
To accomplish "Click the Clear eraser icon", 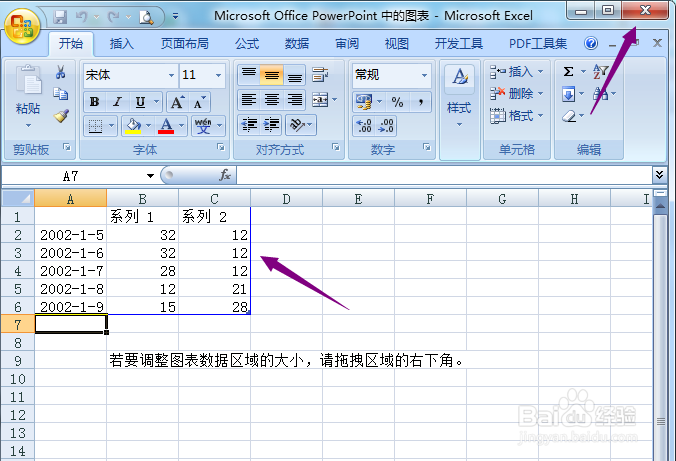I will coord(569,116).
